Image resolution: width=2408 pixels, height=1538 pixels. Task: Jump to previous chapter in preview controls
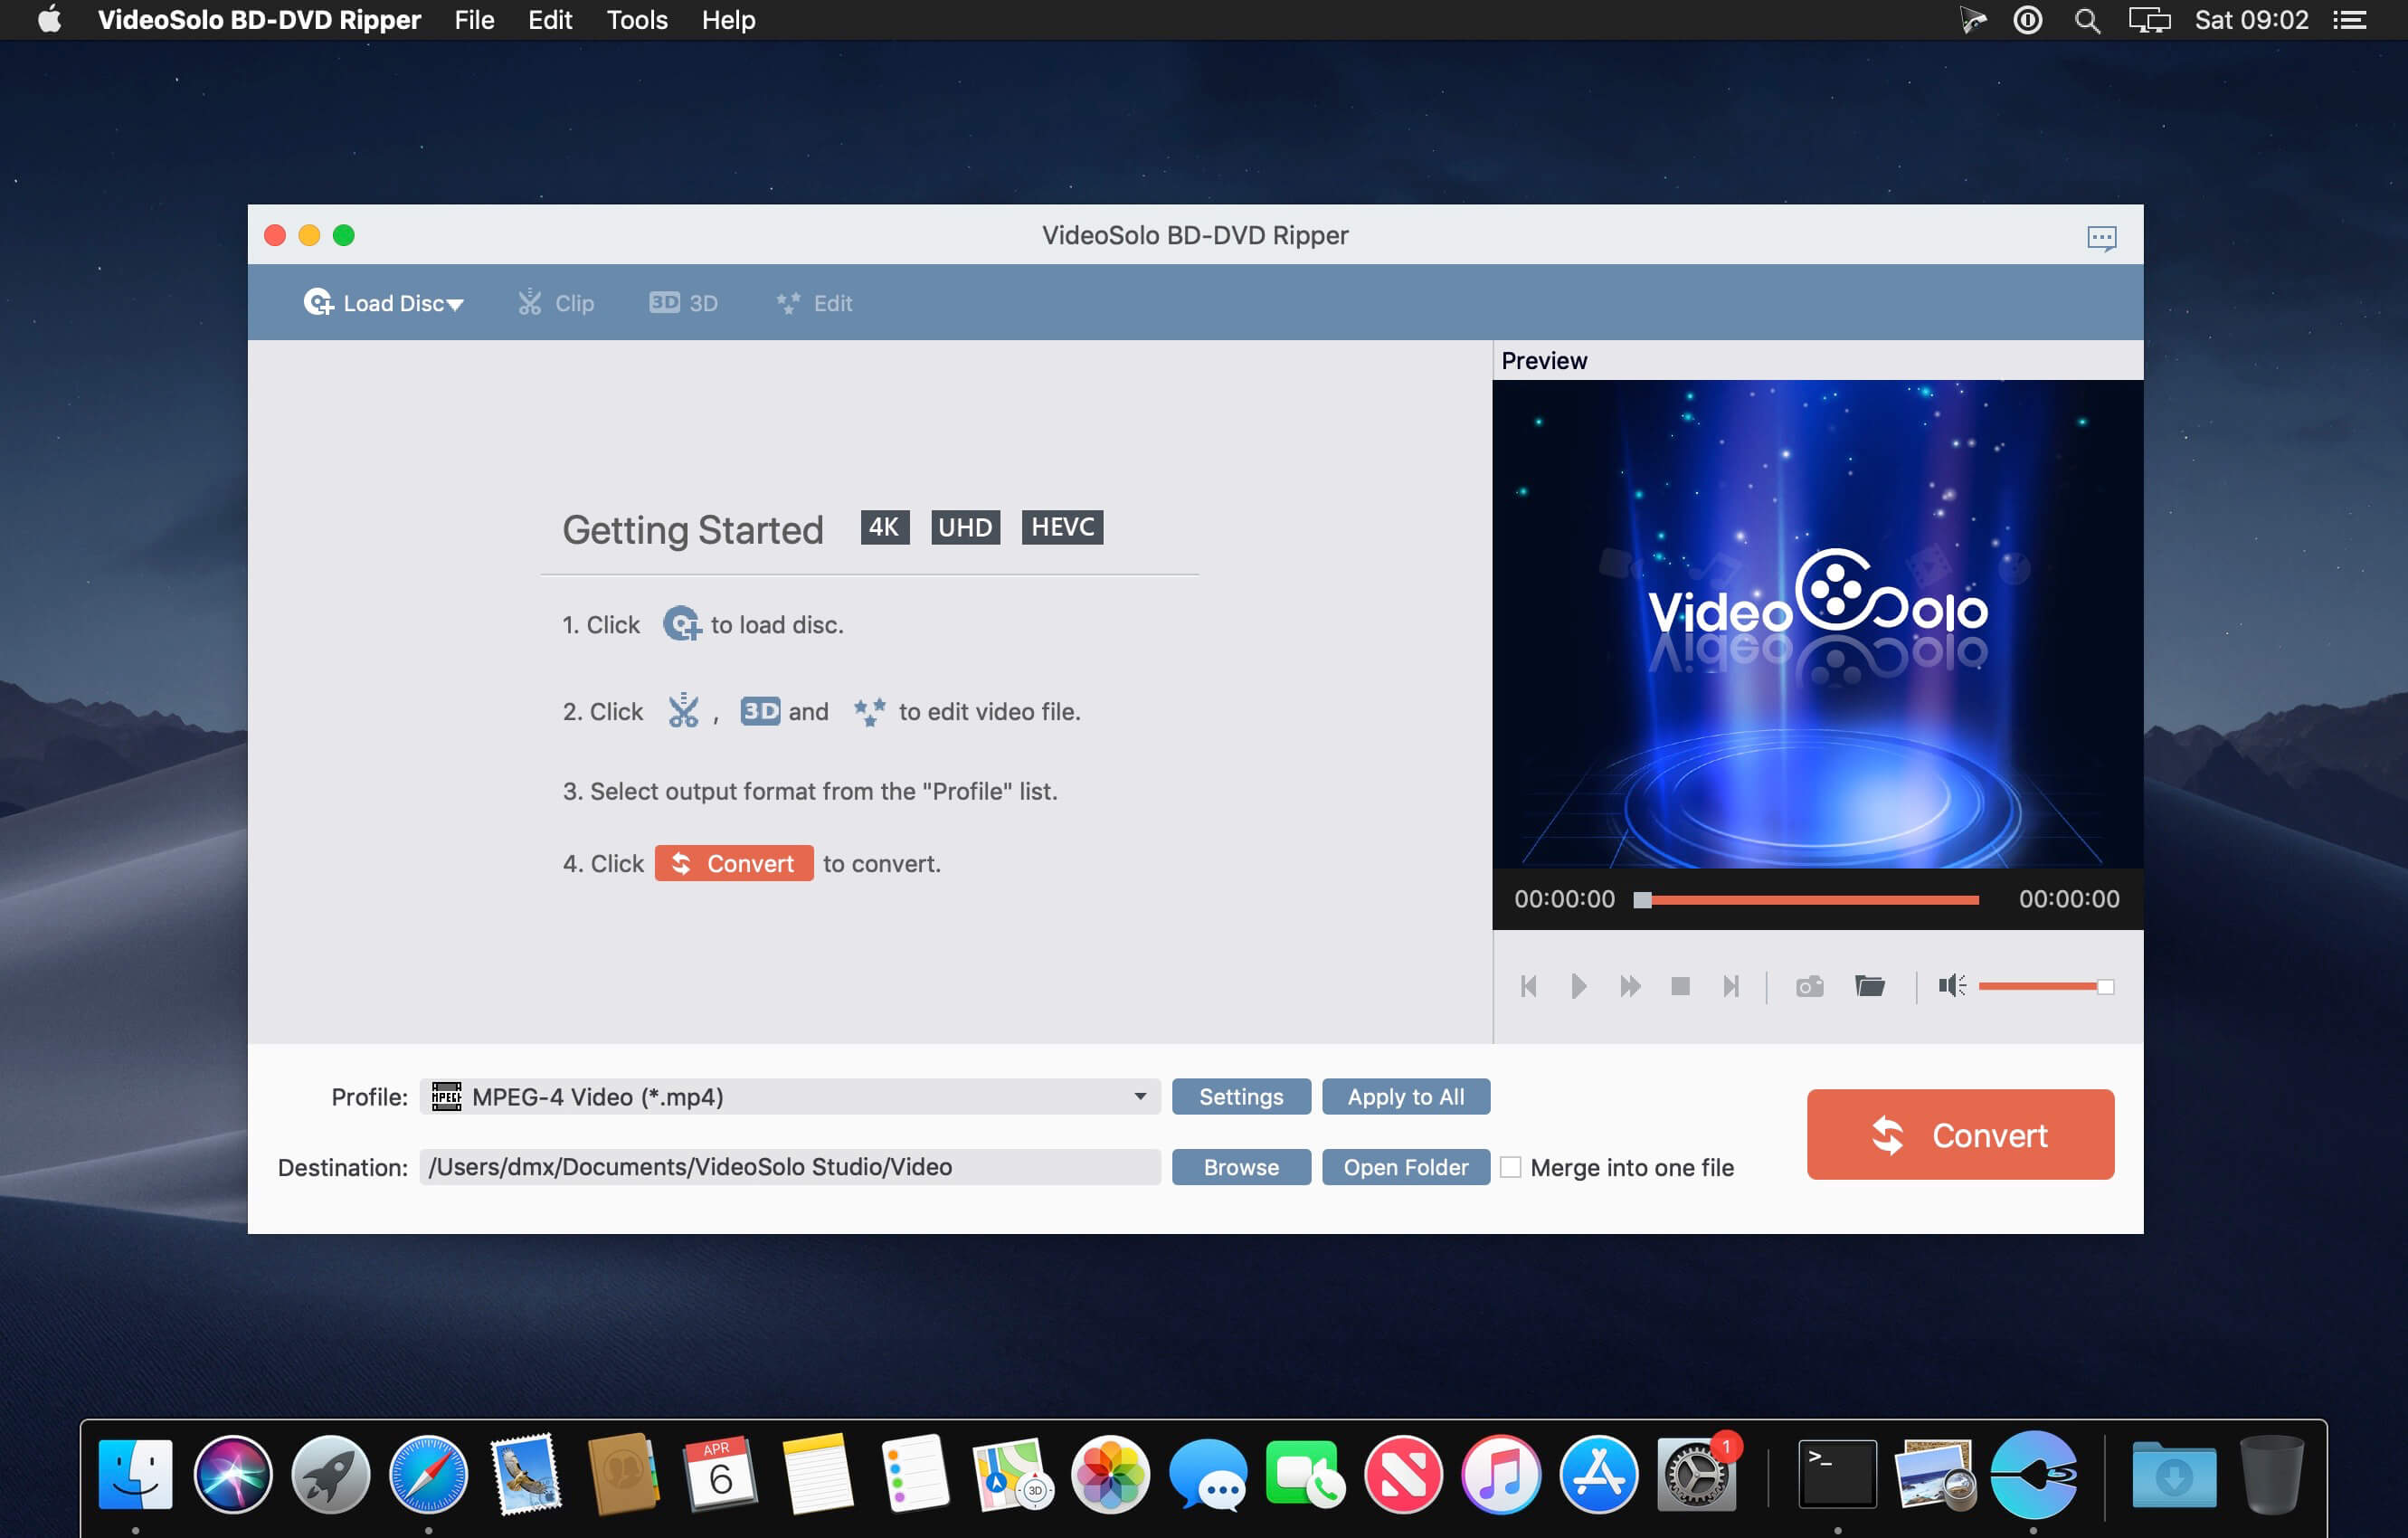point(1528,986)
